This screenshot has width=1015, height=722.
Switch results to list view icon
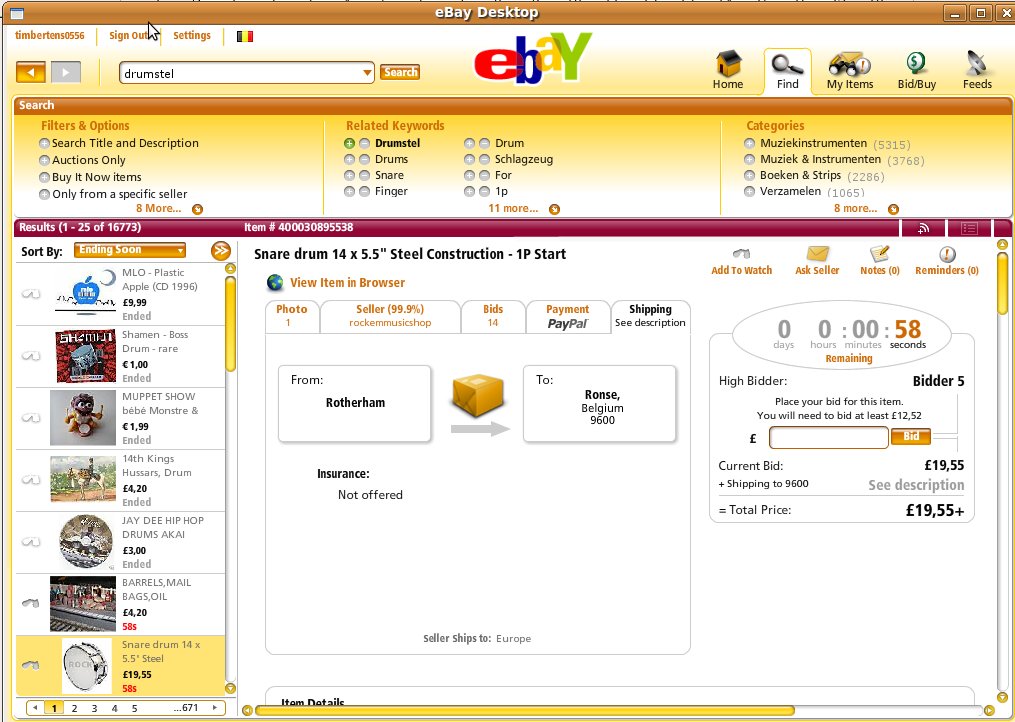[969, 228]
